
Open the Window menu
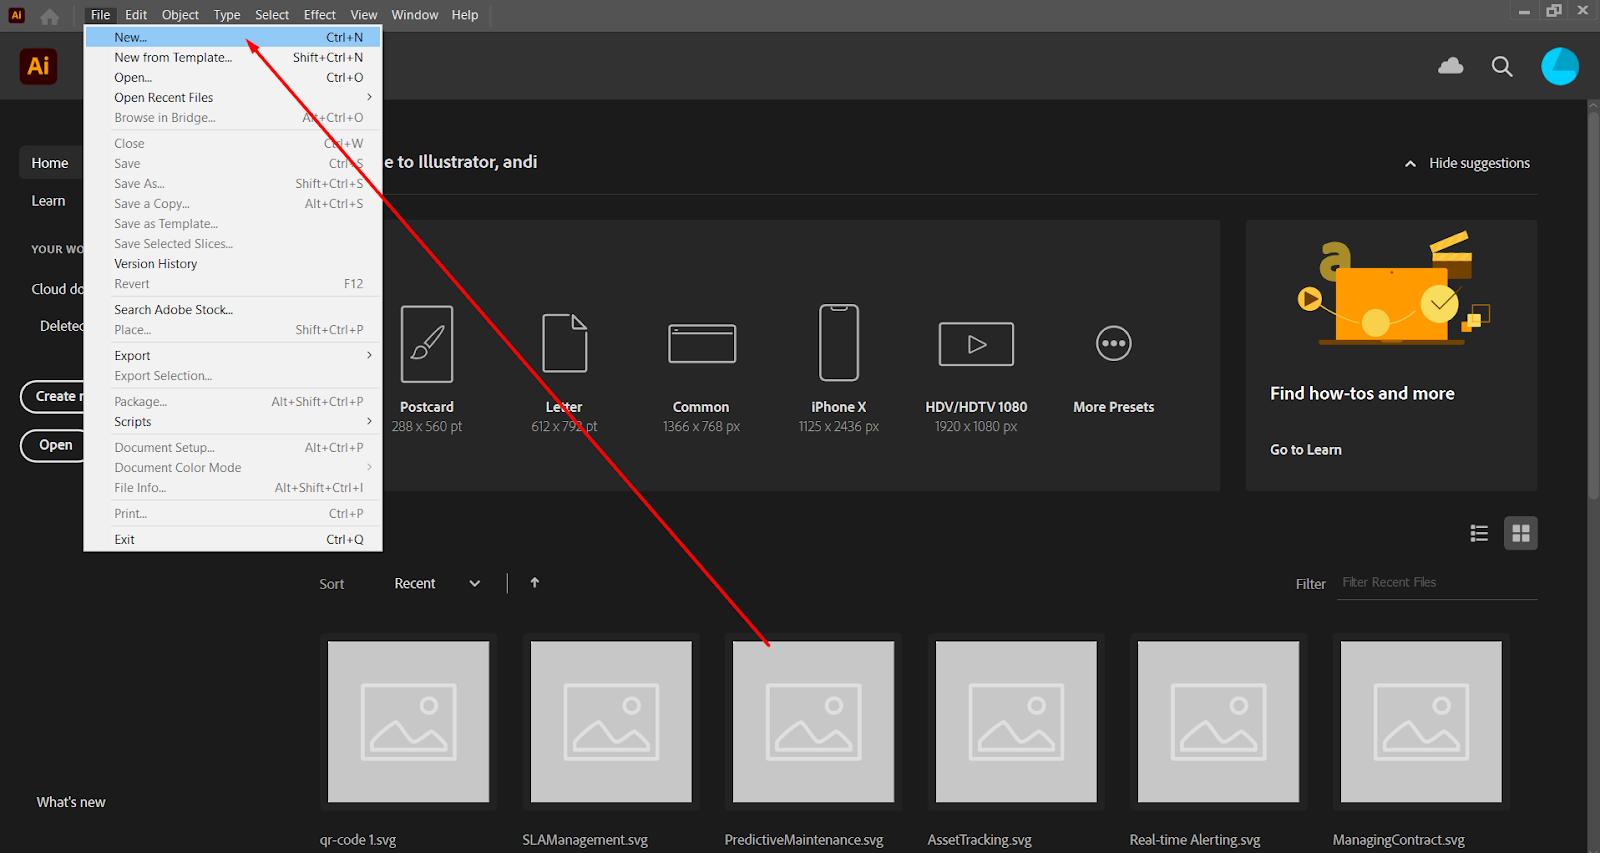pyautogui.click(x=415, y=15)
